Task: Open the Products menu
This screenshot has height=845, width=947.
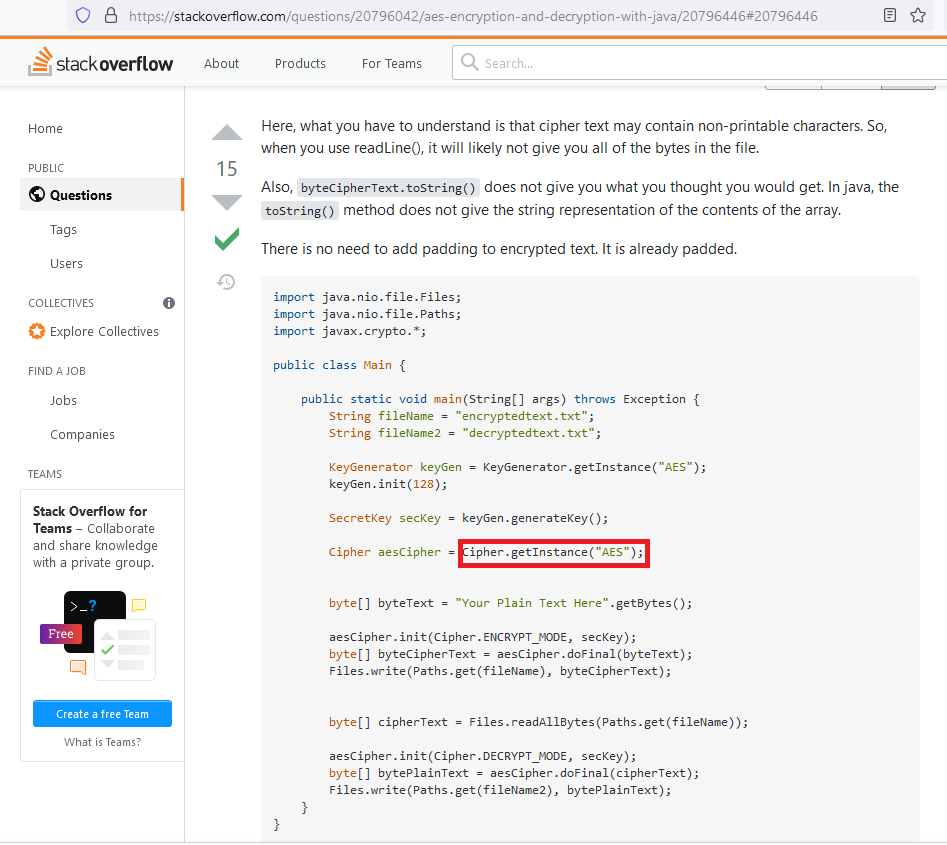Action: [x=300, y=63]
